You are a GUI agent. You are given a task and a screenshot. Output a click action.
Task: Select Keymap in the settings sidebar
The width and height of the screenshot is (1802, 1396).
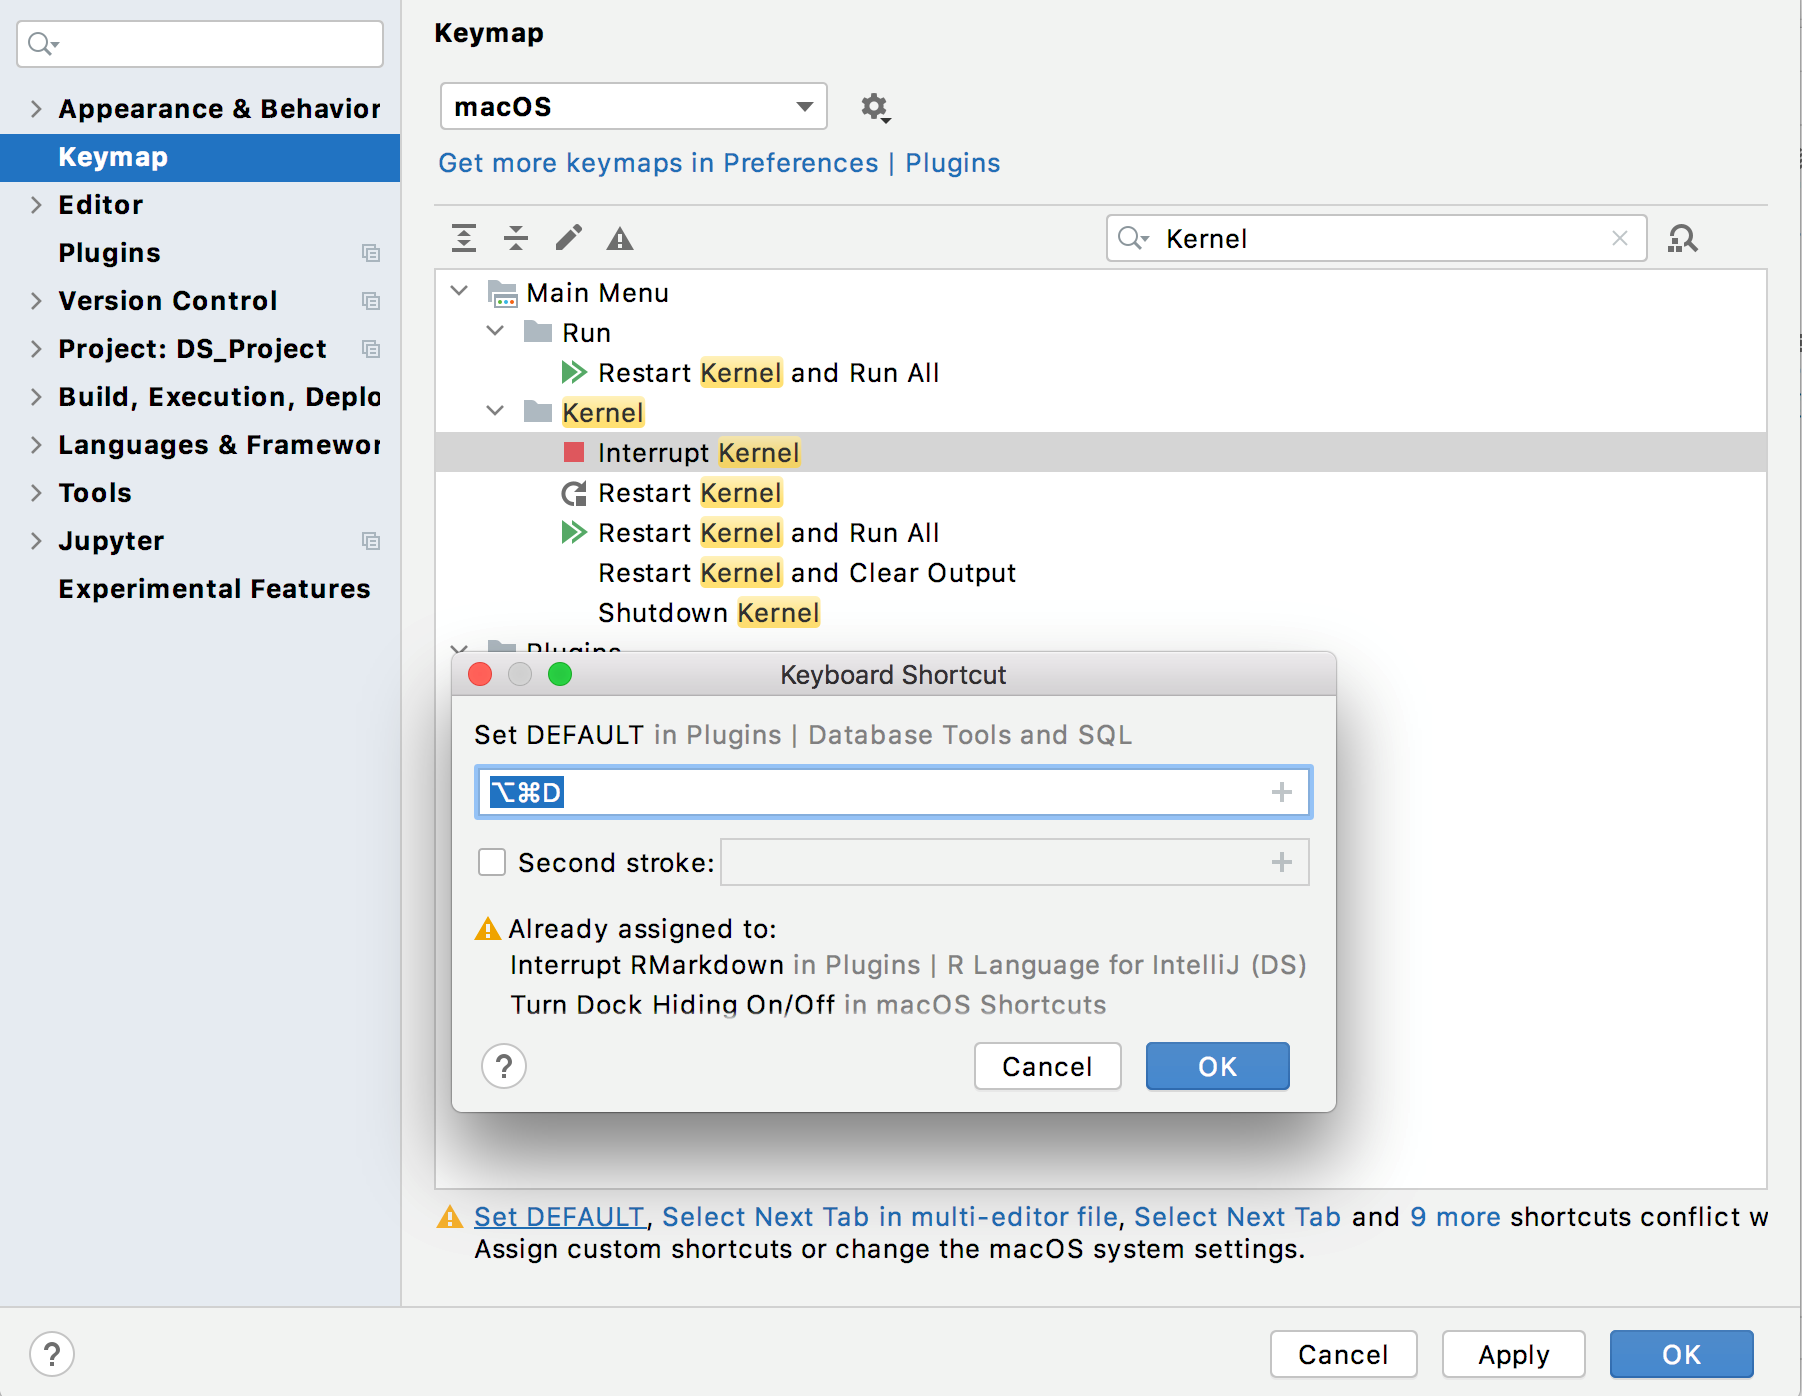pos(112,156)
